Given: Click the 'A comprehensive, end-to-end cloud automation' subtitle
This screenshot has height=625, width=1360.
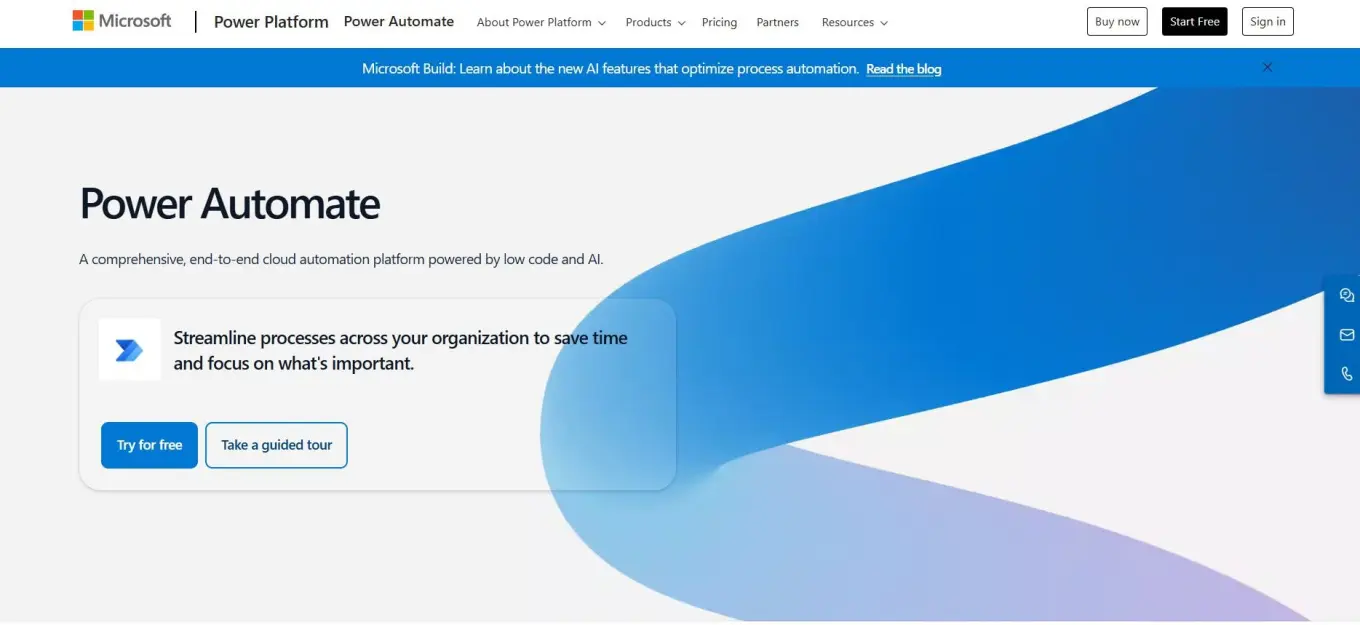Looking at the screenshot, I should (341, 259).
